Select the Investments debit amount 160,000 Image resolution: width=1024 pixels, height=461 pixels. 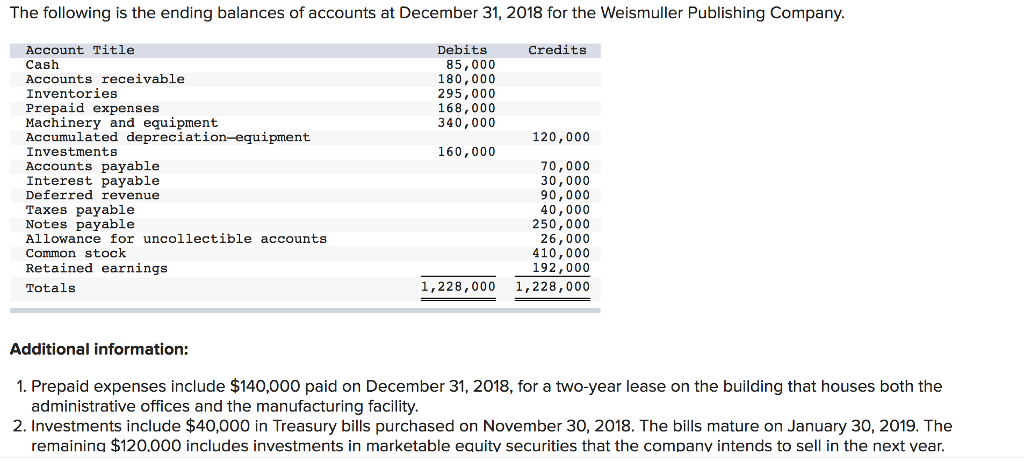pyautogui.click(x=466, y=152)
